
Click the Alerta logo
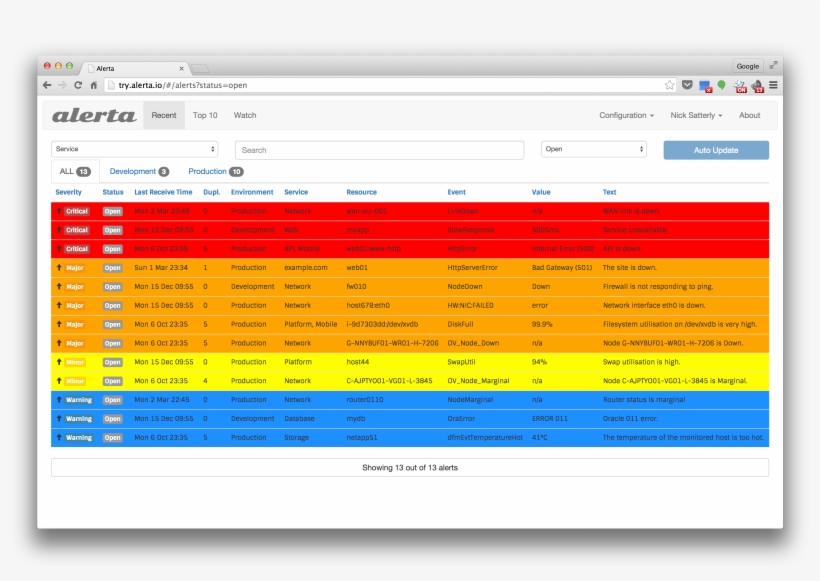click(95, 115)
